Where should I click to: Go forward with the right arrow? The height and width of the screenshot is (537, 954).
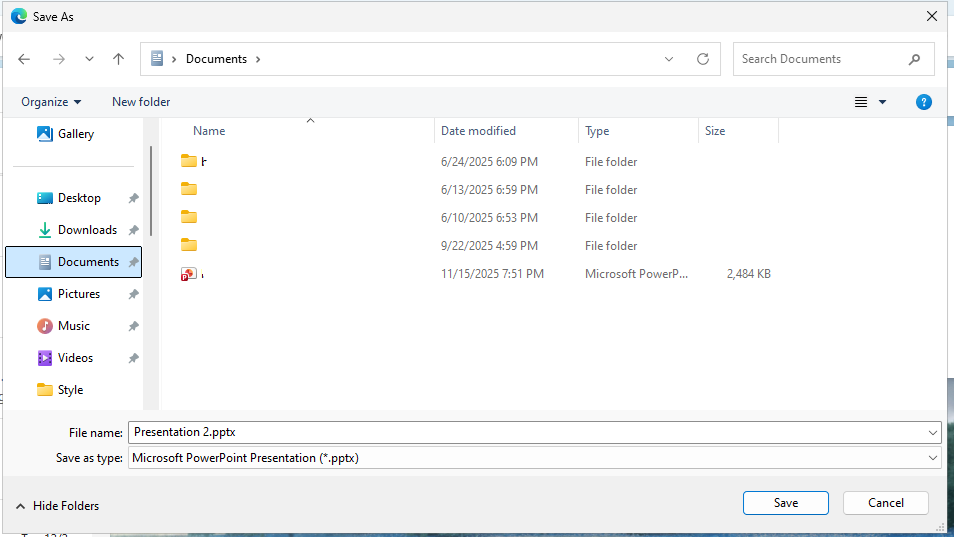point(59,59)
